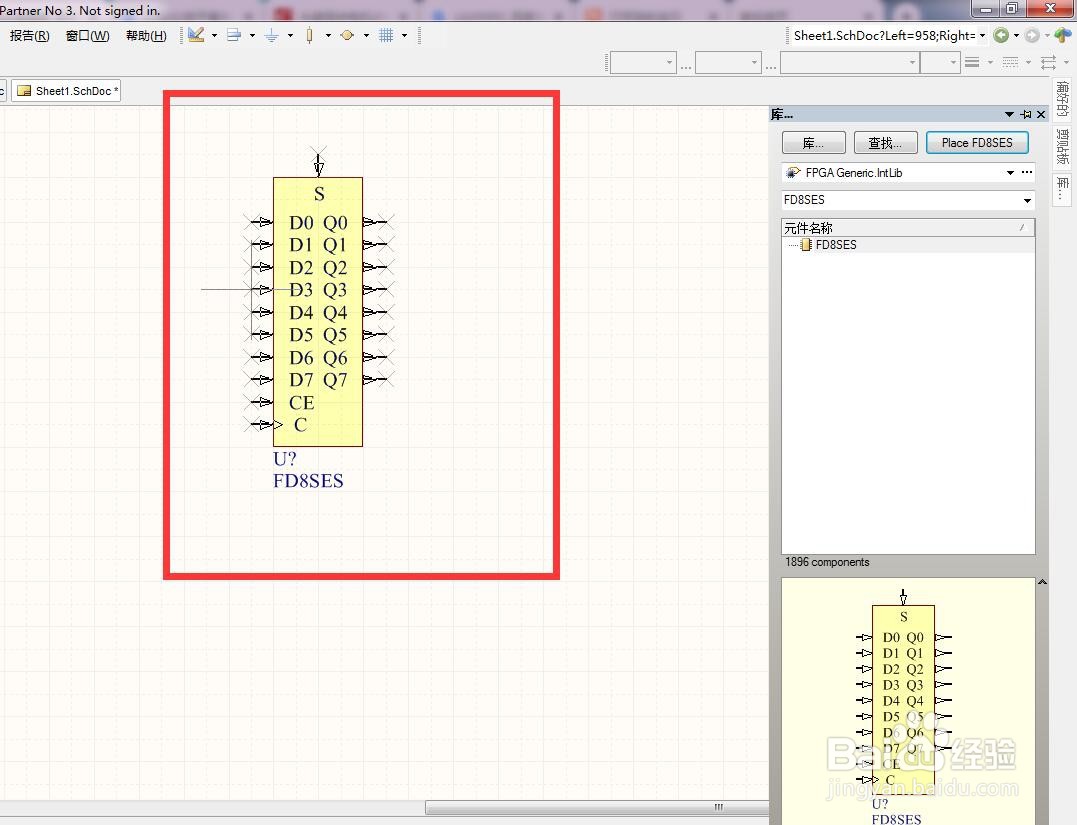Expand the power sources dropdown arrow
This screenshot has height=825, width=1077.
click(x=290, y=36)
